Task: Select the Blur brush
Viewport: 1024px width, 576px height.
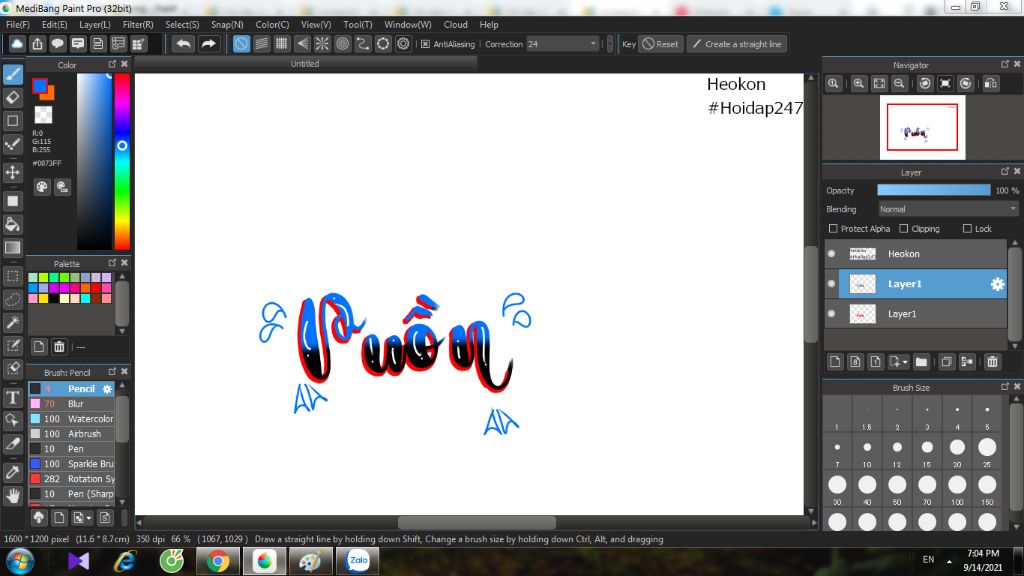Action: [72, 404]
